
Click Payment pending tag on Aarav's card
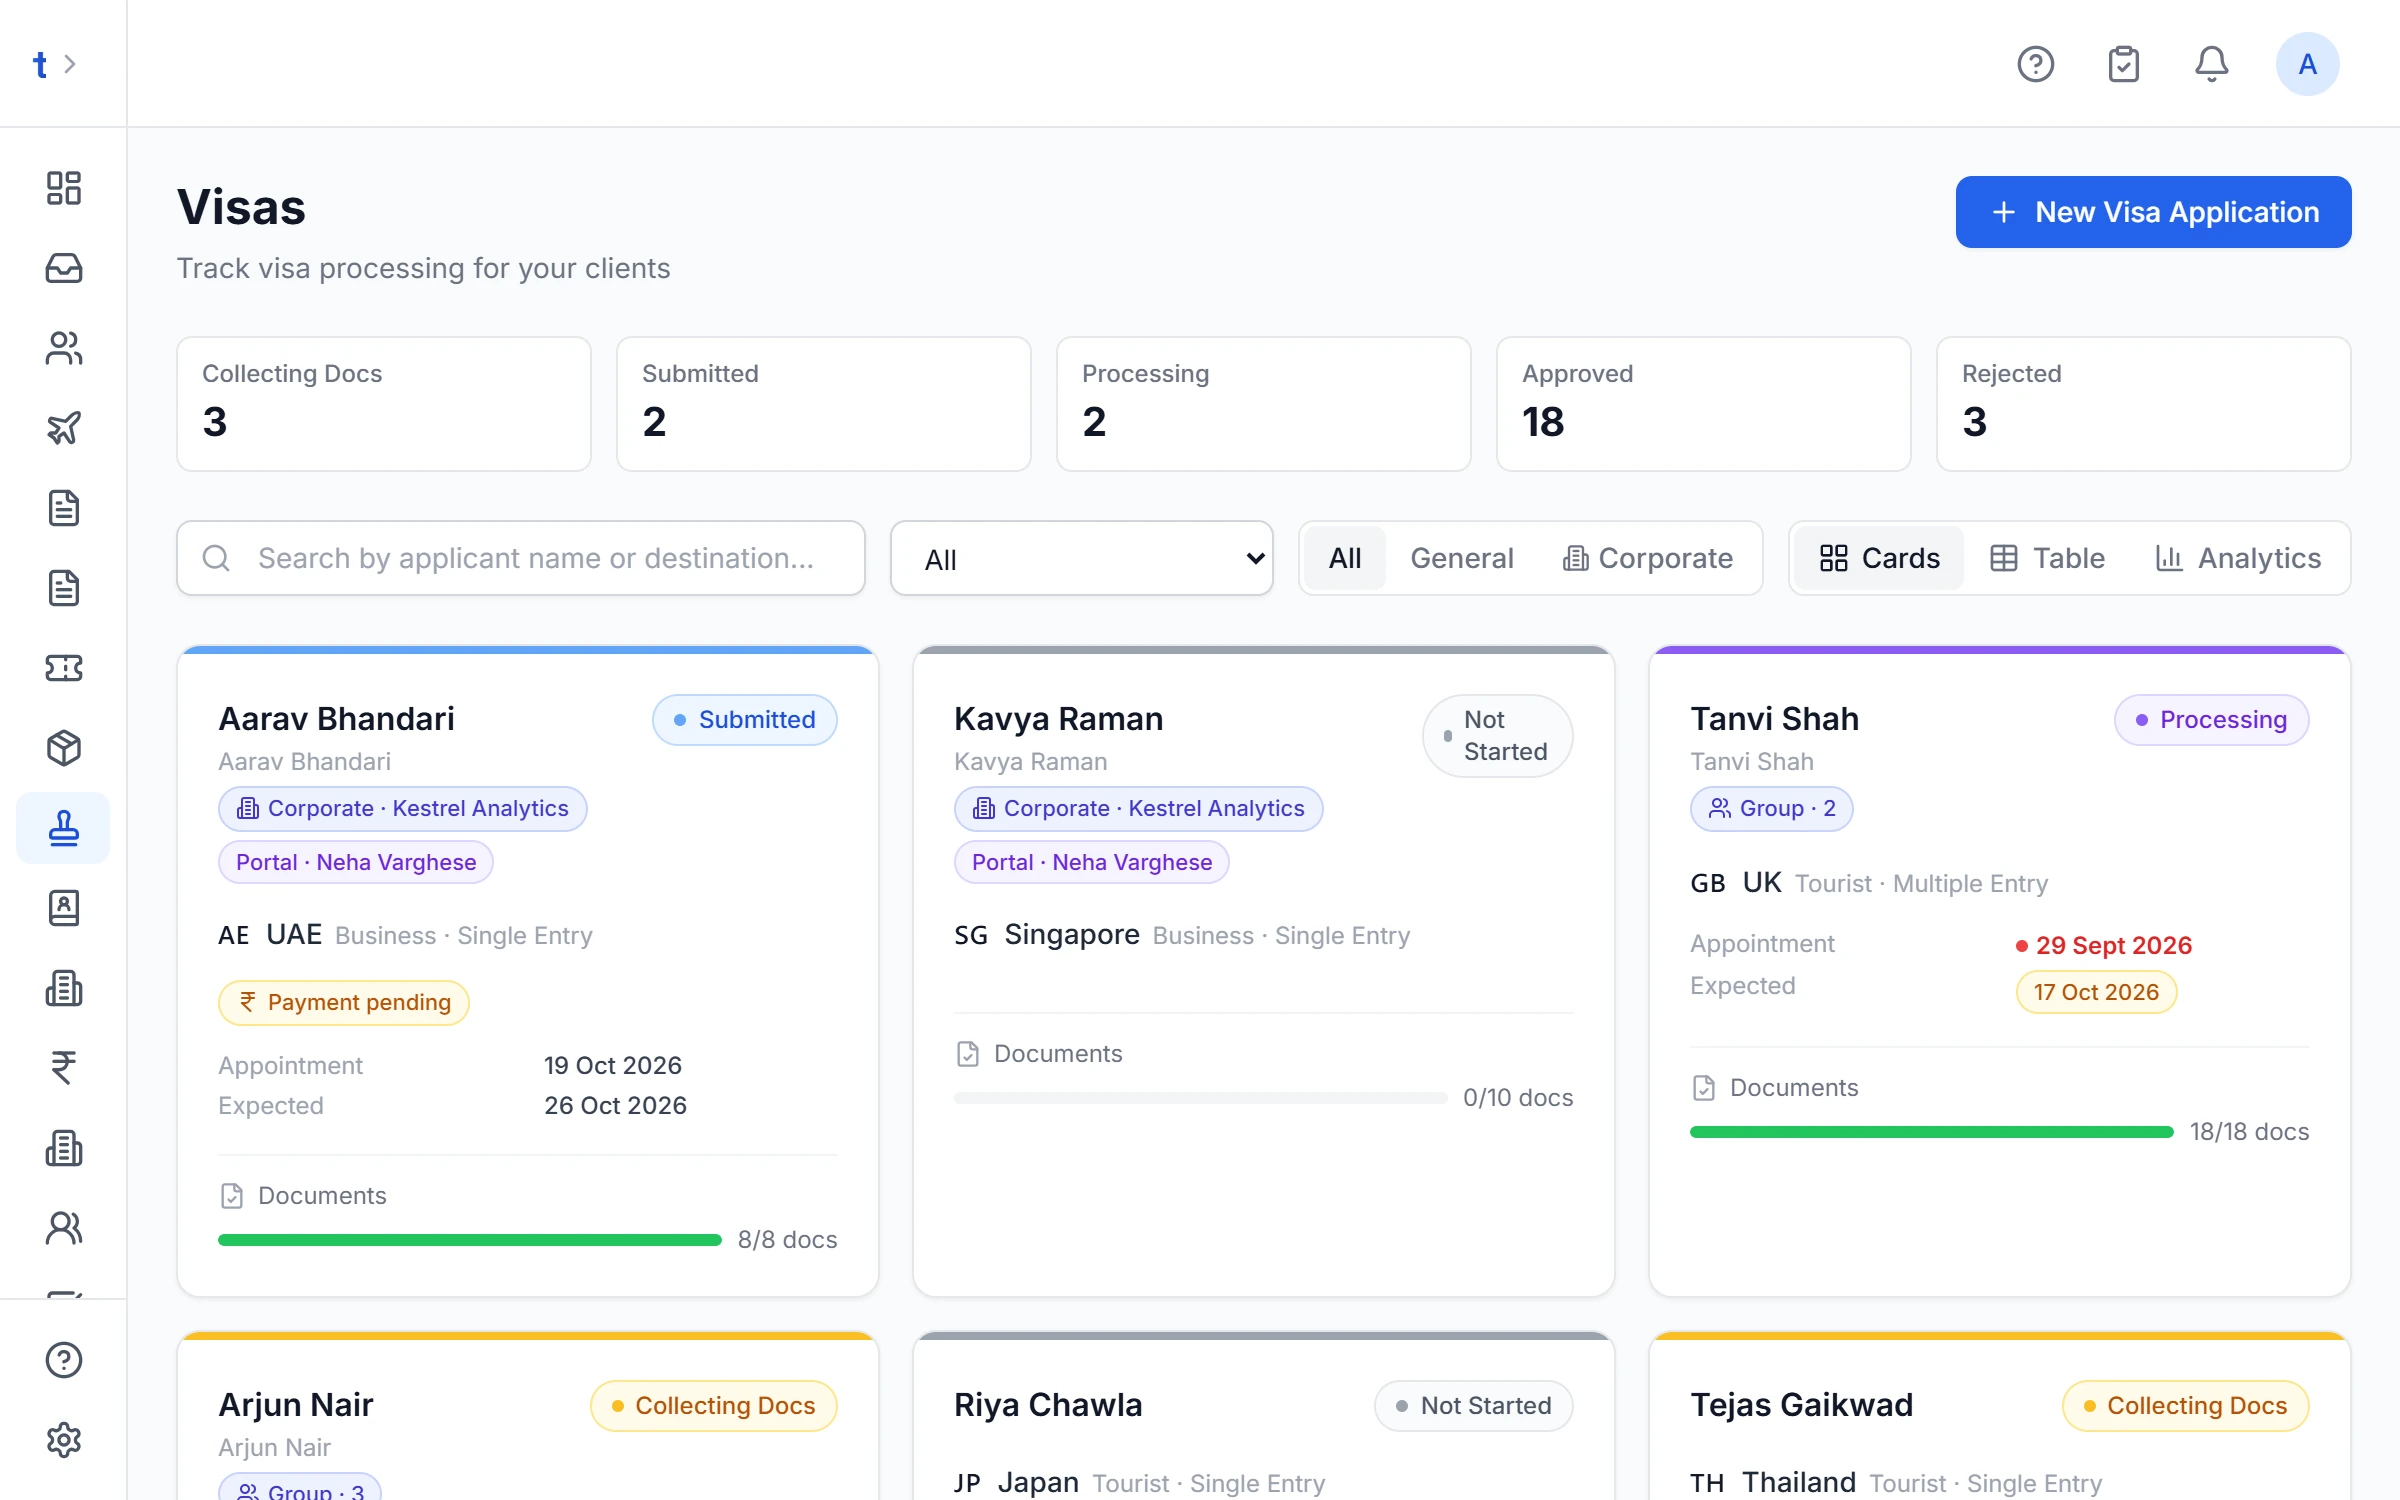point(344,1002)
